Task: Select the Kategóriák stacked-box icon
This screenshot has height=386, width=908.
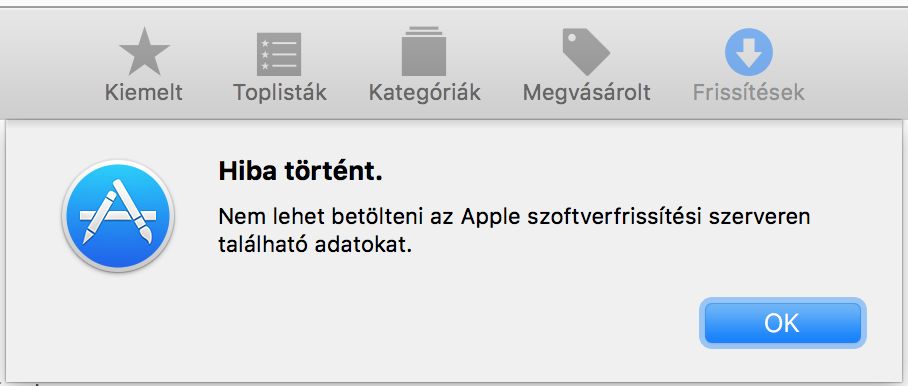Action: click(424, 52)
